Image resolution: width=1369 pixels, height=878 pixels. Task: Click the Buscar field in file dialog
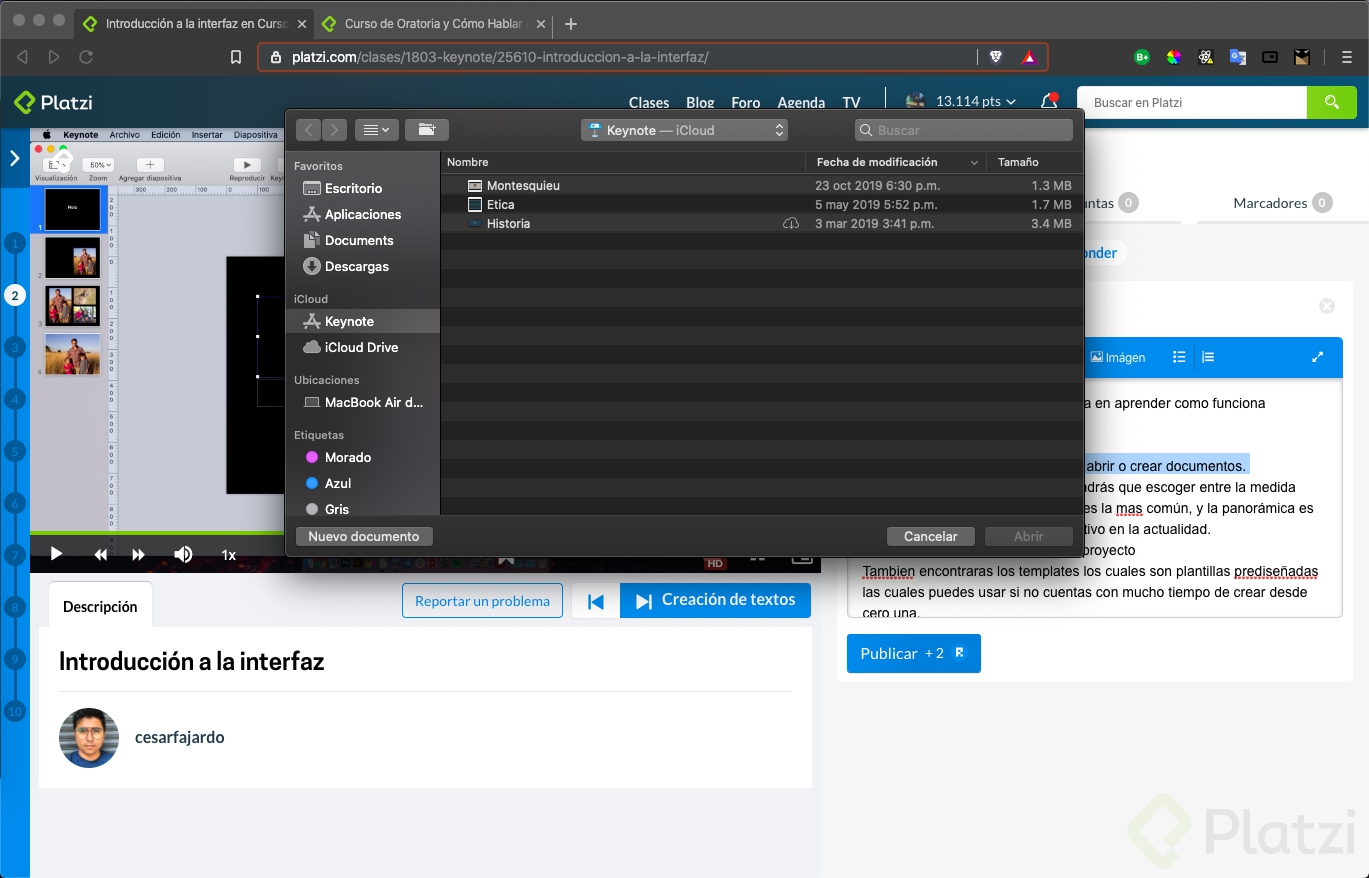tap(964, 130)
